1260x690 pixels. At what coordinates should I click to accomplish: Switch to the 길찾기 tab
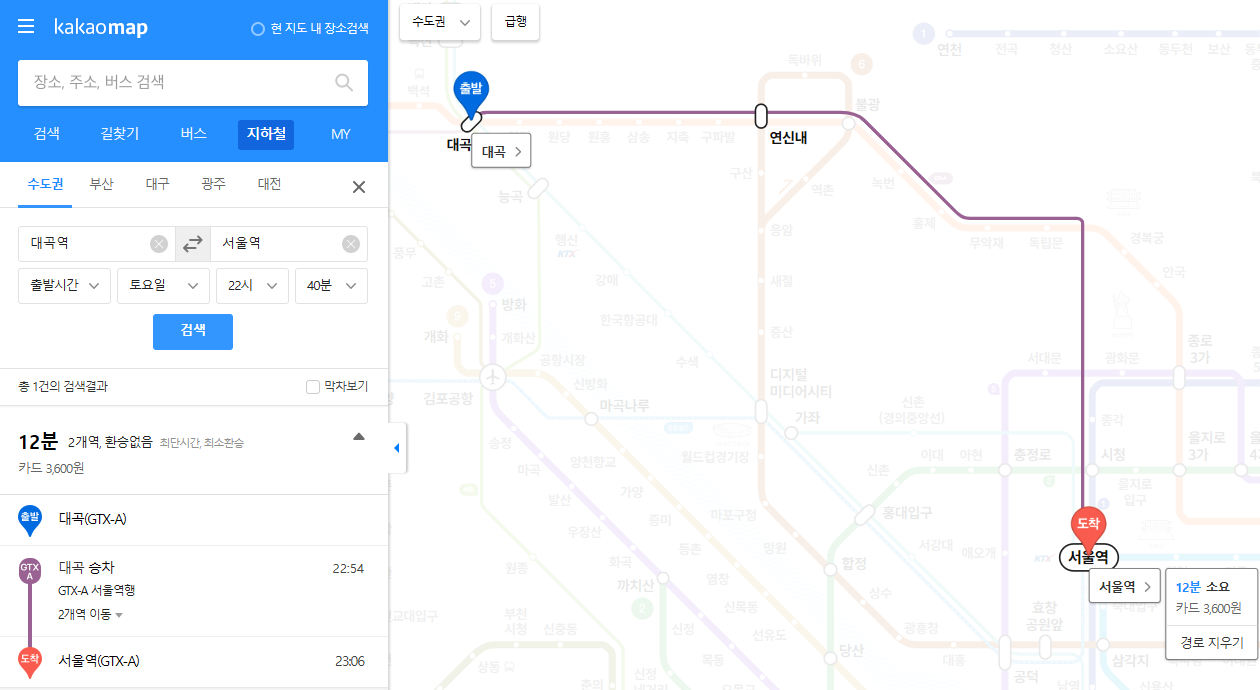(x=120, y=134)
